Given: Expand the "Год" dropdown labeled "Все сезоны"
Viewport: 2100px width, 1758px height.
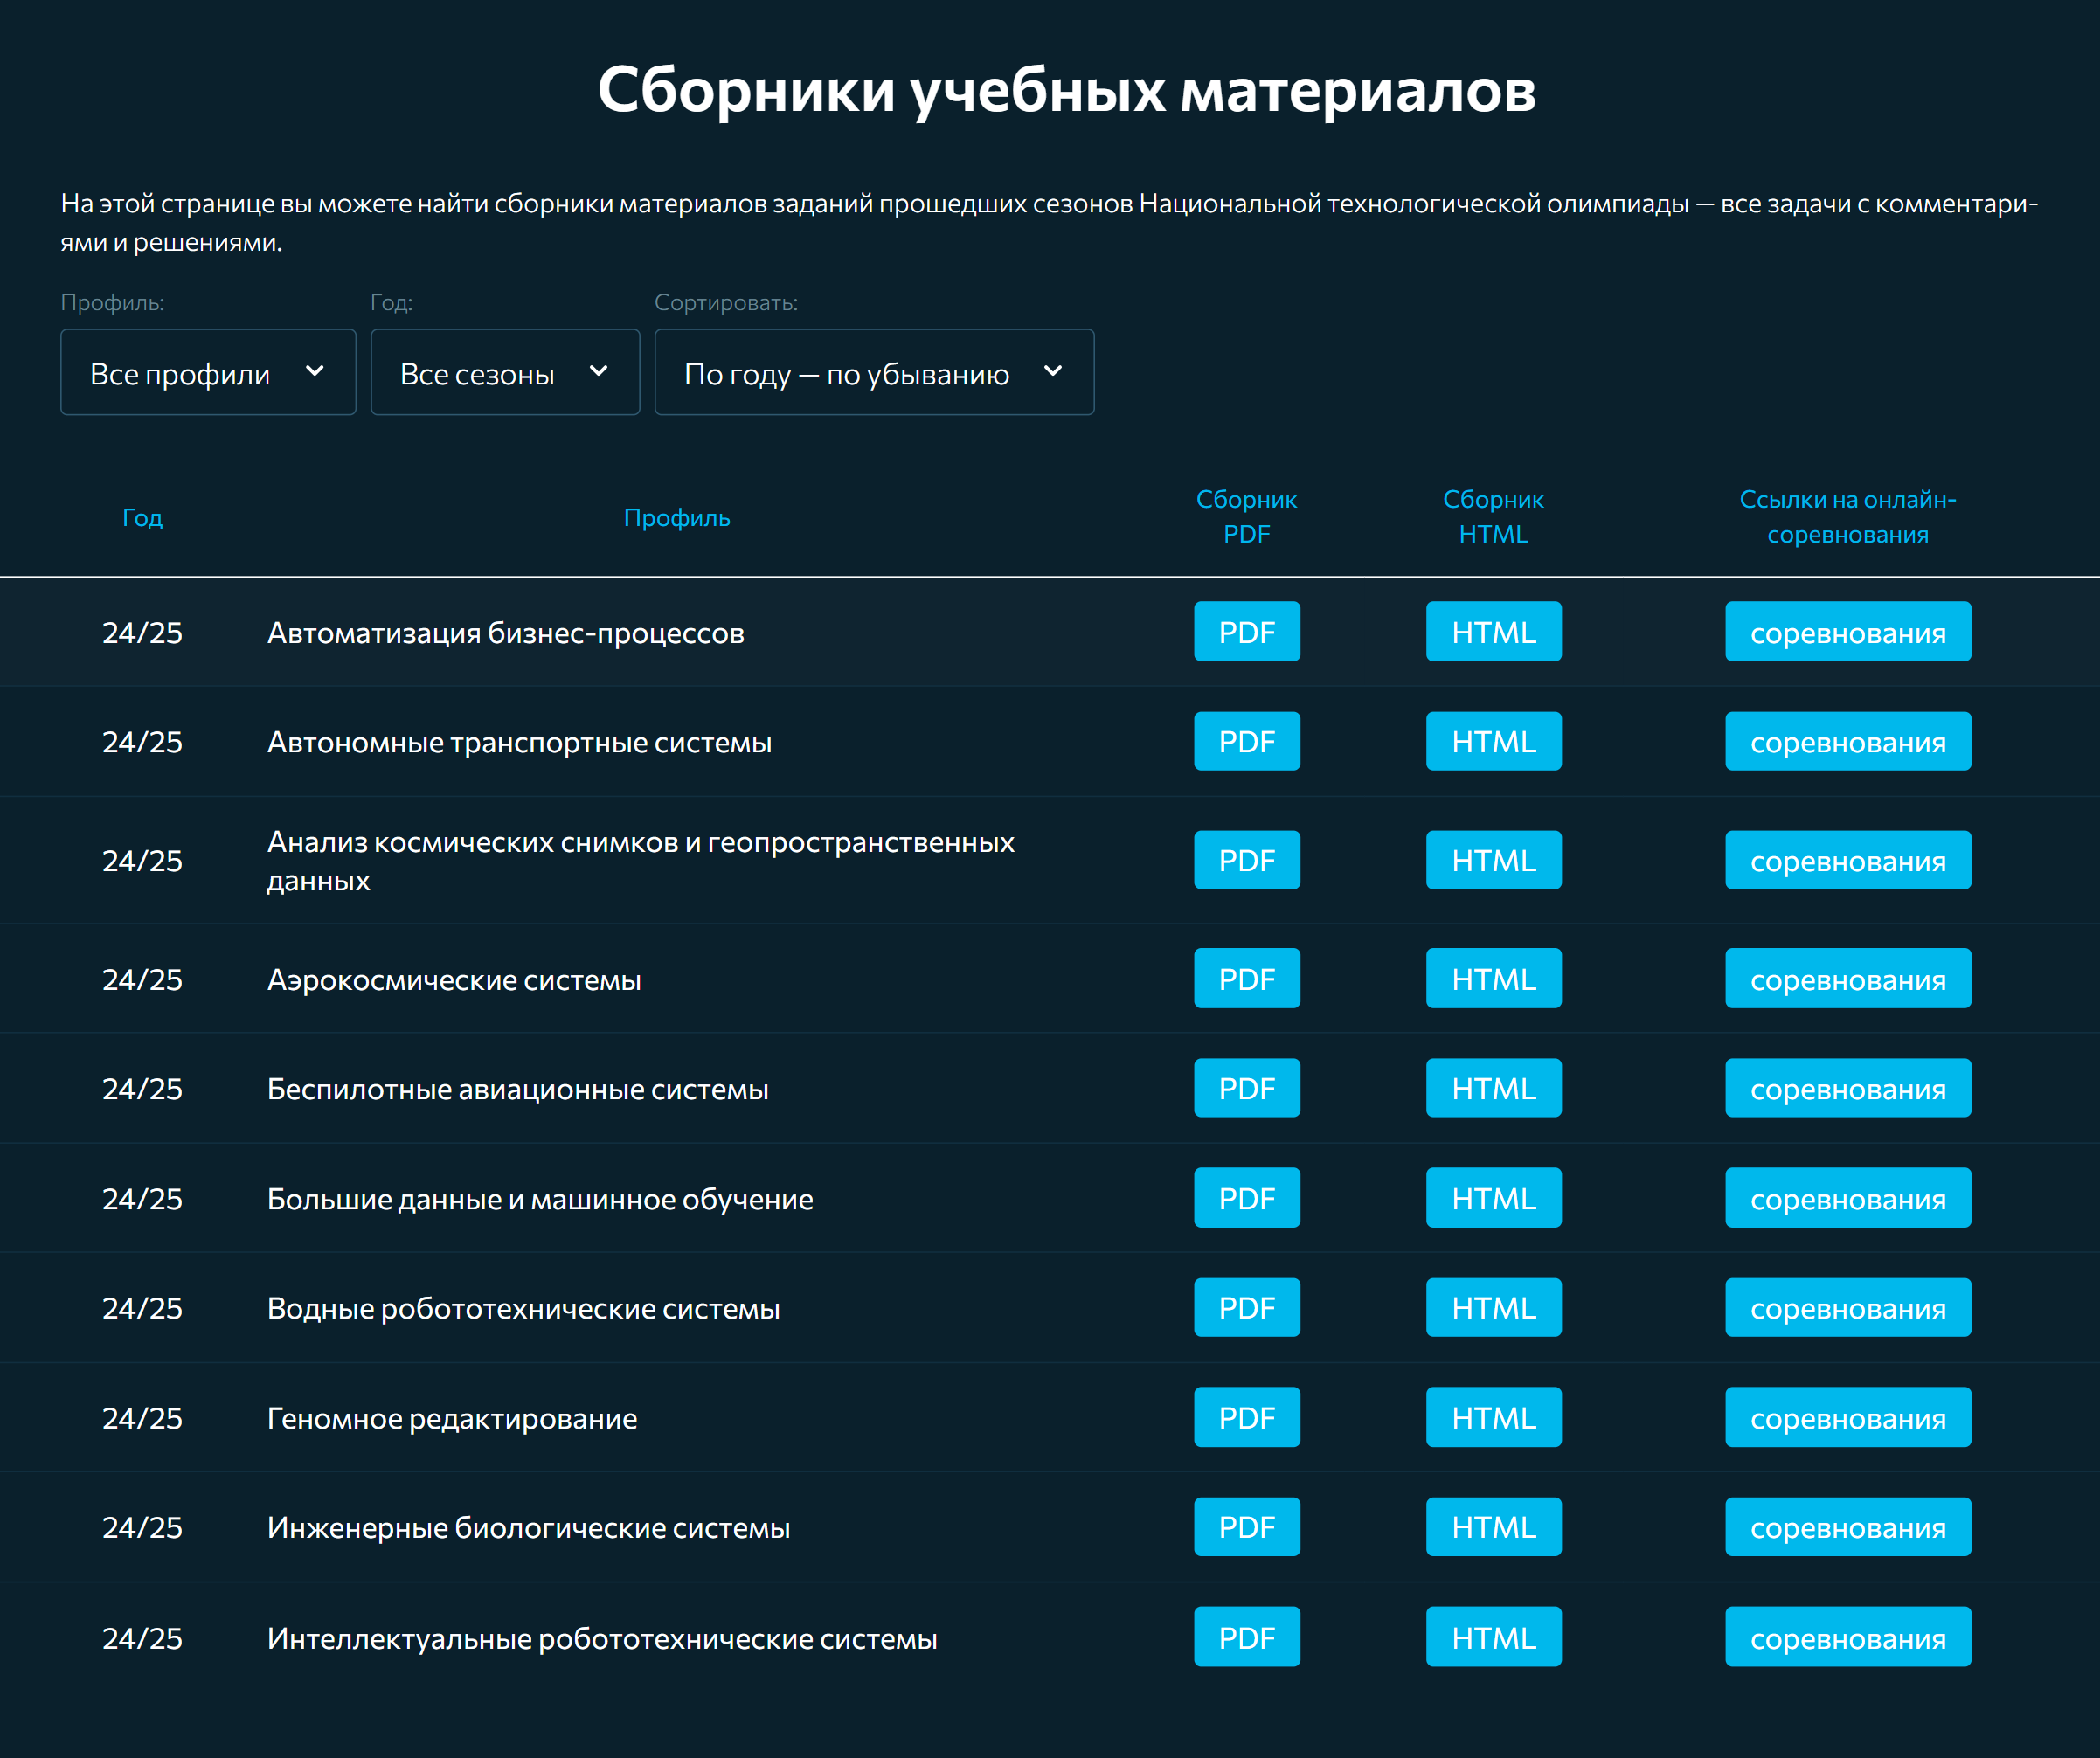Looking at the screenshot, I should coord(504,372).
